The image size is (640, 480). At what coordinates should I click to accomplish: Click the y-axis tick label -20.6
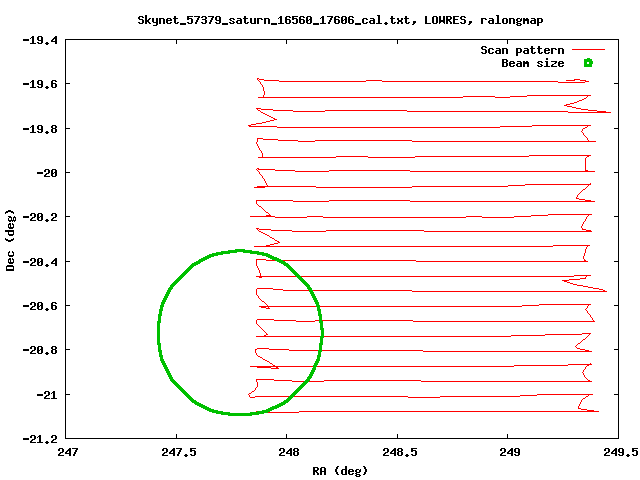[x=40, y=306]
